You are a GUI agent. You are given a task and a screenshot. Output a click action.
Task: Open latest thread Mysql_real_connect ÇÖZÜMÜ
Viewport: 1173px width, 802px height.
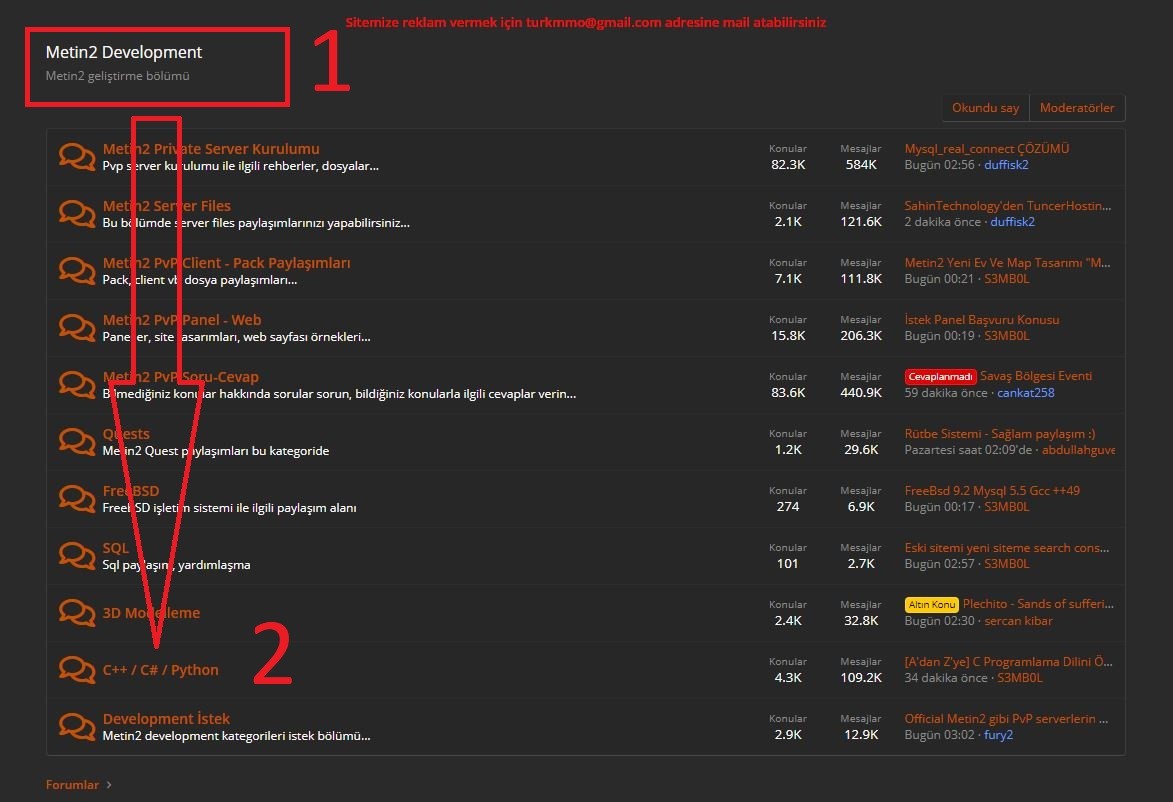[987, 149]
